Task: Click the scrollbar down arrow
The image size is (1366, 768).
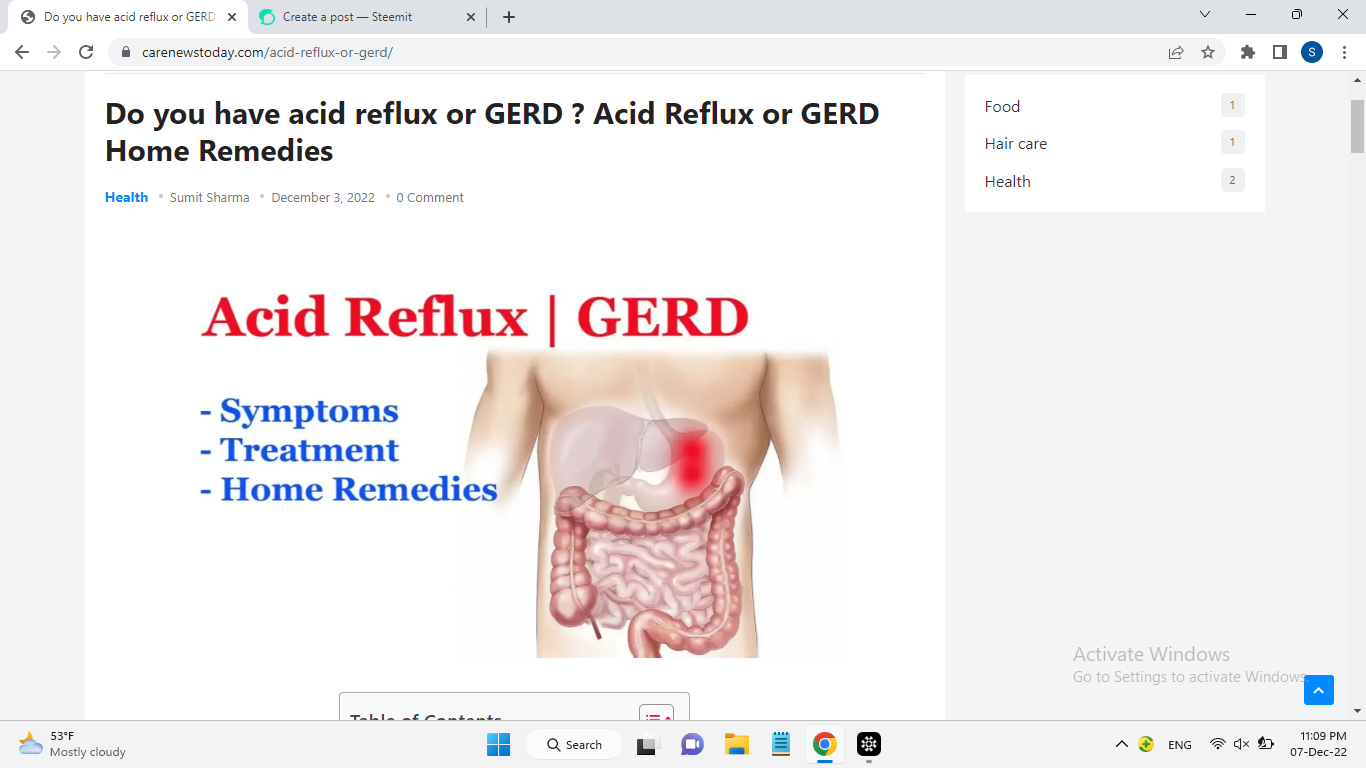Action: coord(1358,711)
